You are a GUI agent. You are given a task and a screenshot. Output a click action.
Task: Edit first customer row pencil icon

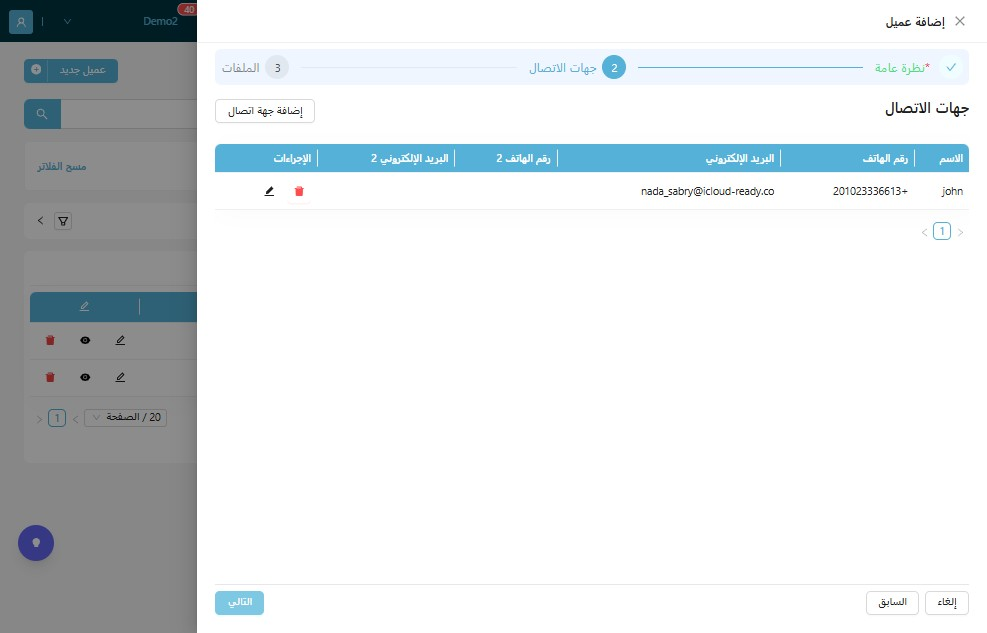point(120,340)
